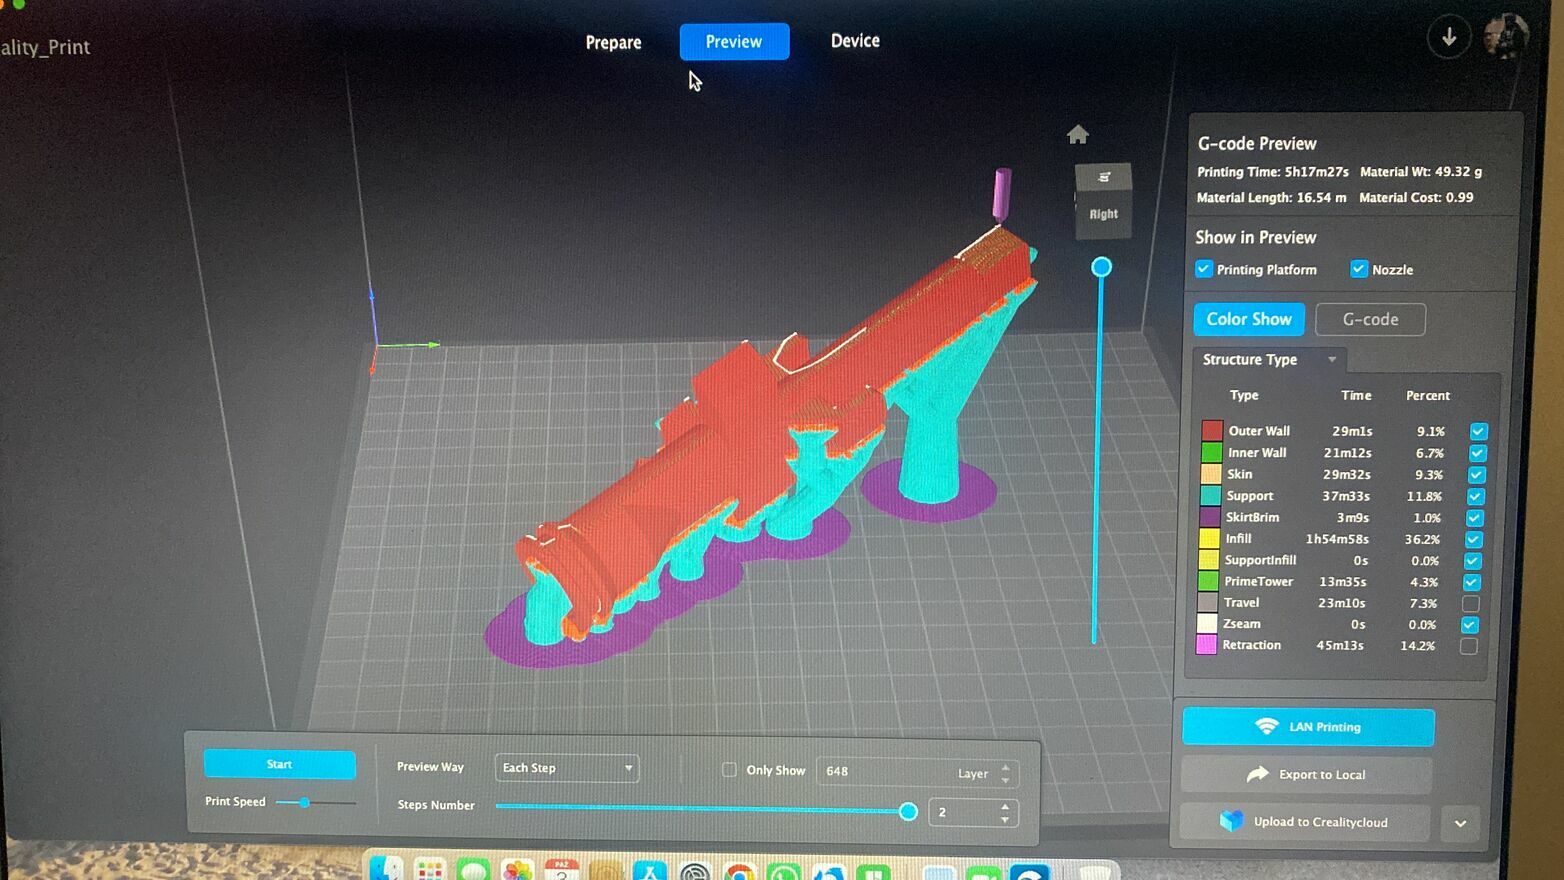Increase layer number stepper up arrow

coord(1005,767)
